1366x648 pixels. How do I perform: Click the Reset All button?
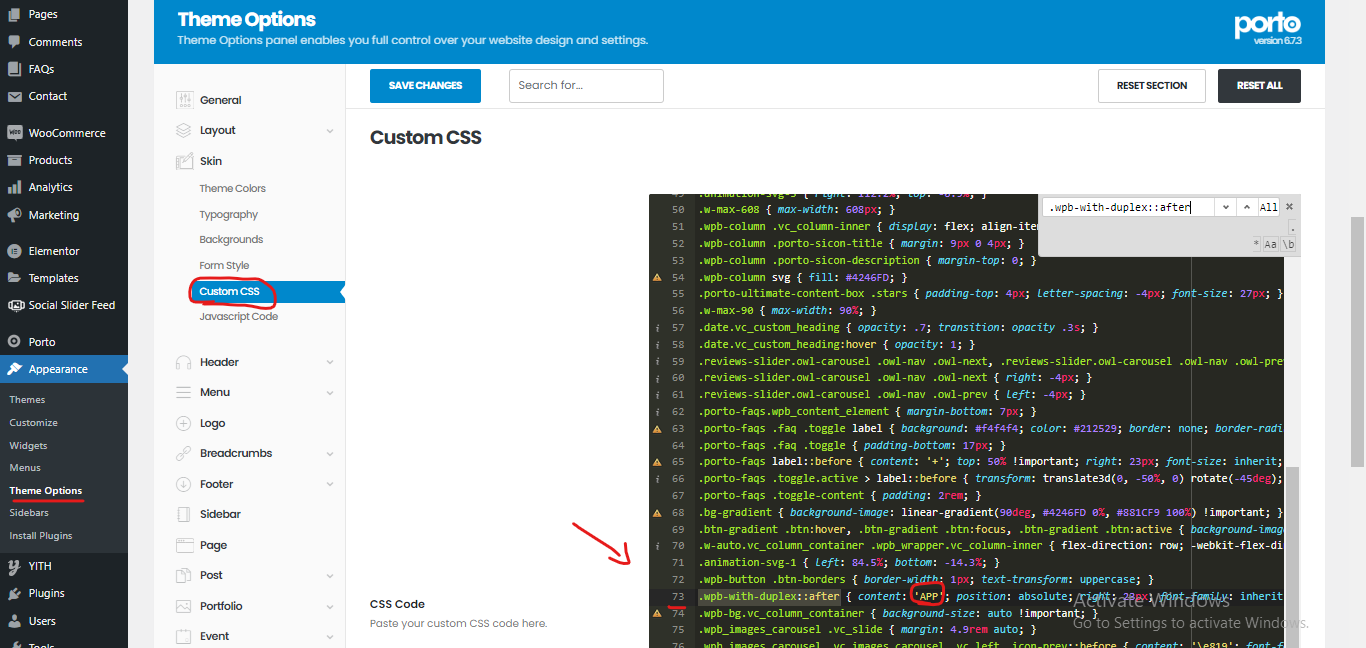pyautogui.click(x=1259, y=86)
